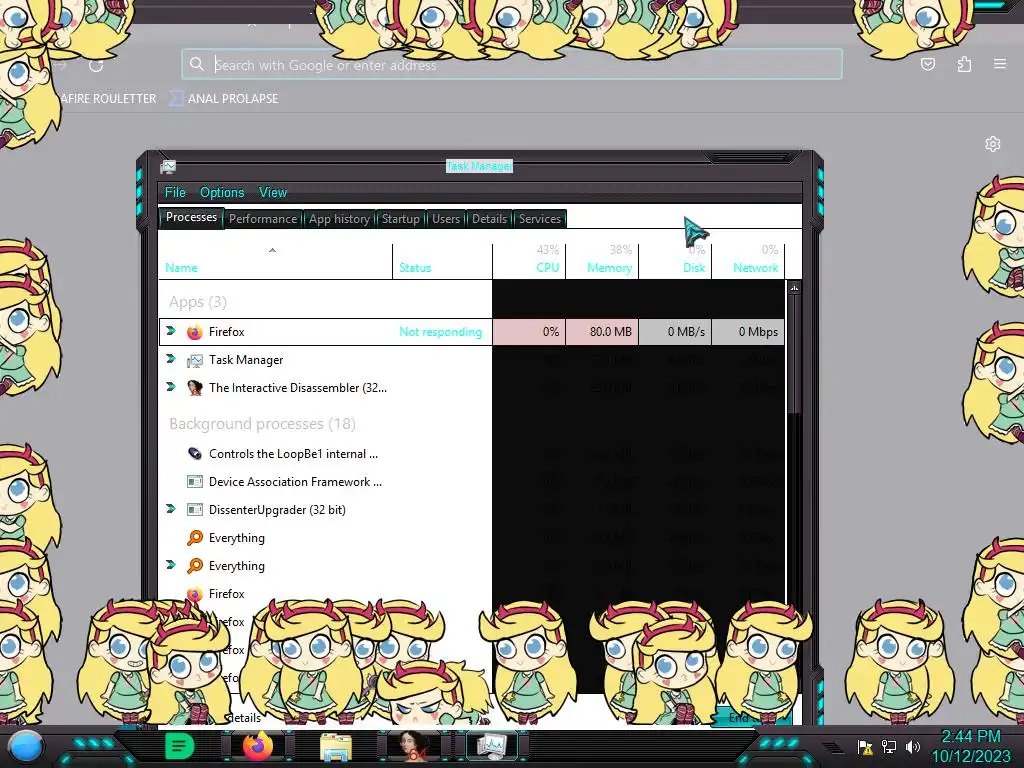This screenshot has height=768, width=1024.
Task: Open Task Manager taskbar icon
Action: pos(492,746)
